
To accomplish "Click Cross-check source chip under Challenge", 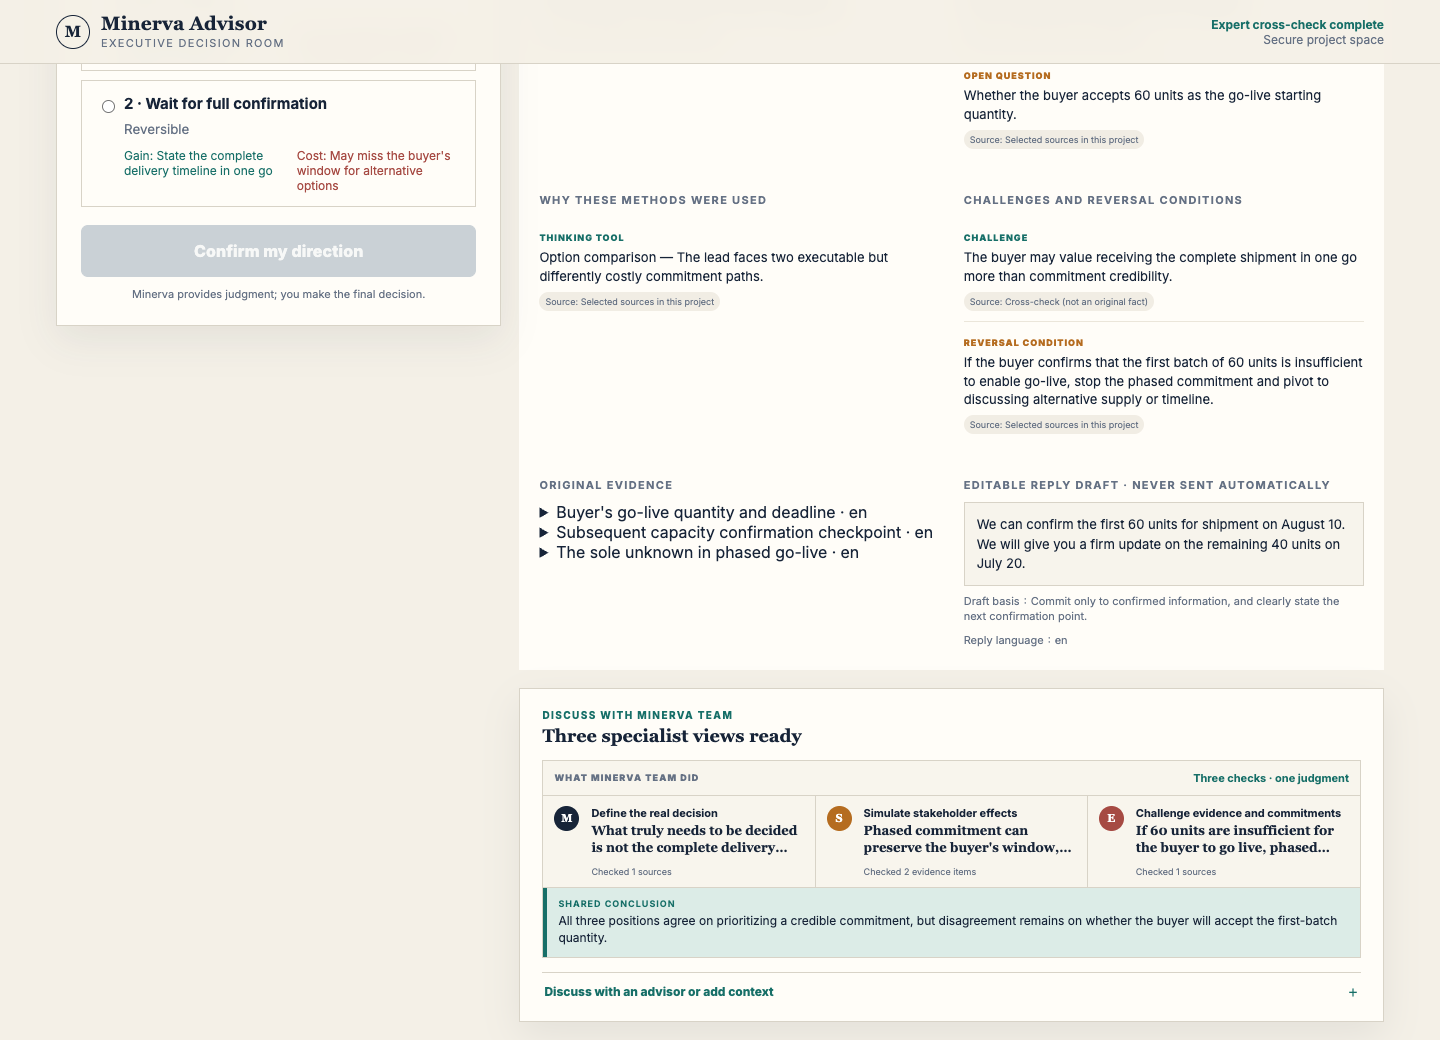I will click(1058, 302).
